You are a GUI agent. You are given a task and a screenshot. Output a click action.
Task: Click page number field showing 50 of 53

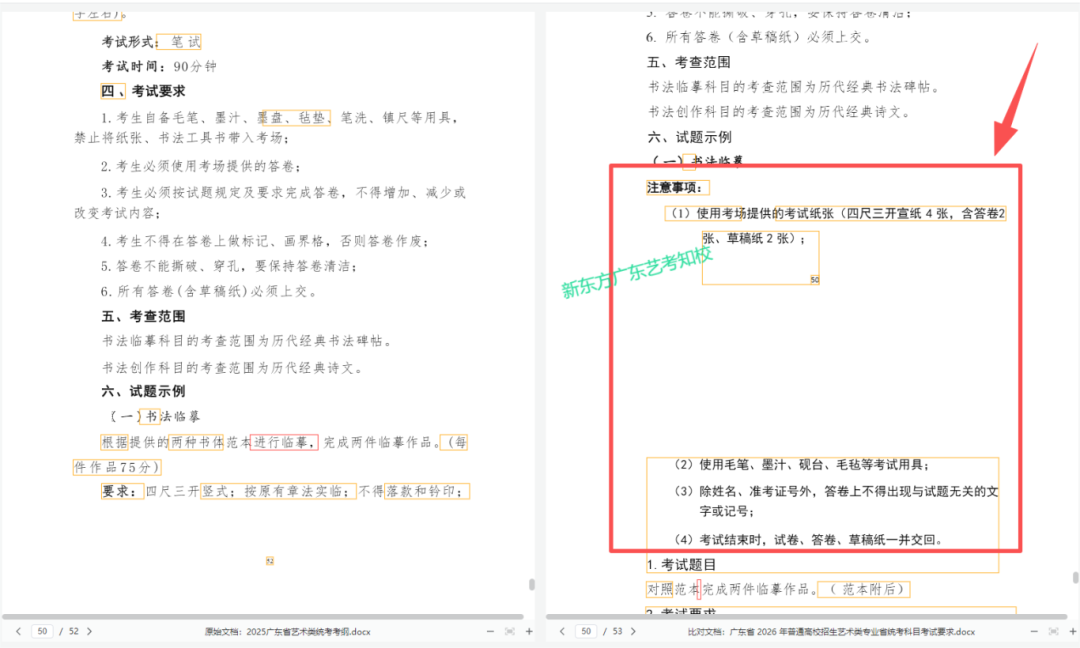[587, 631]
